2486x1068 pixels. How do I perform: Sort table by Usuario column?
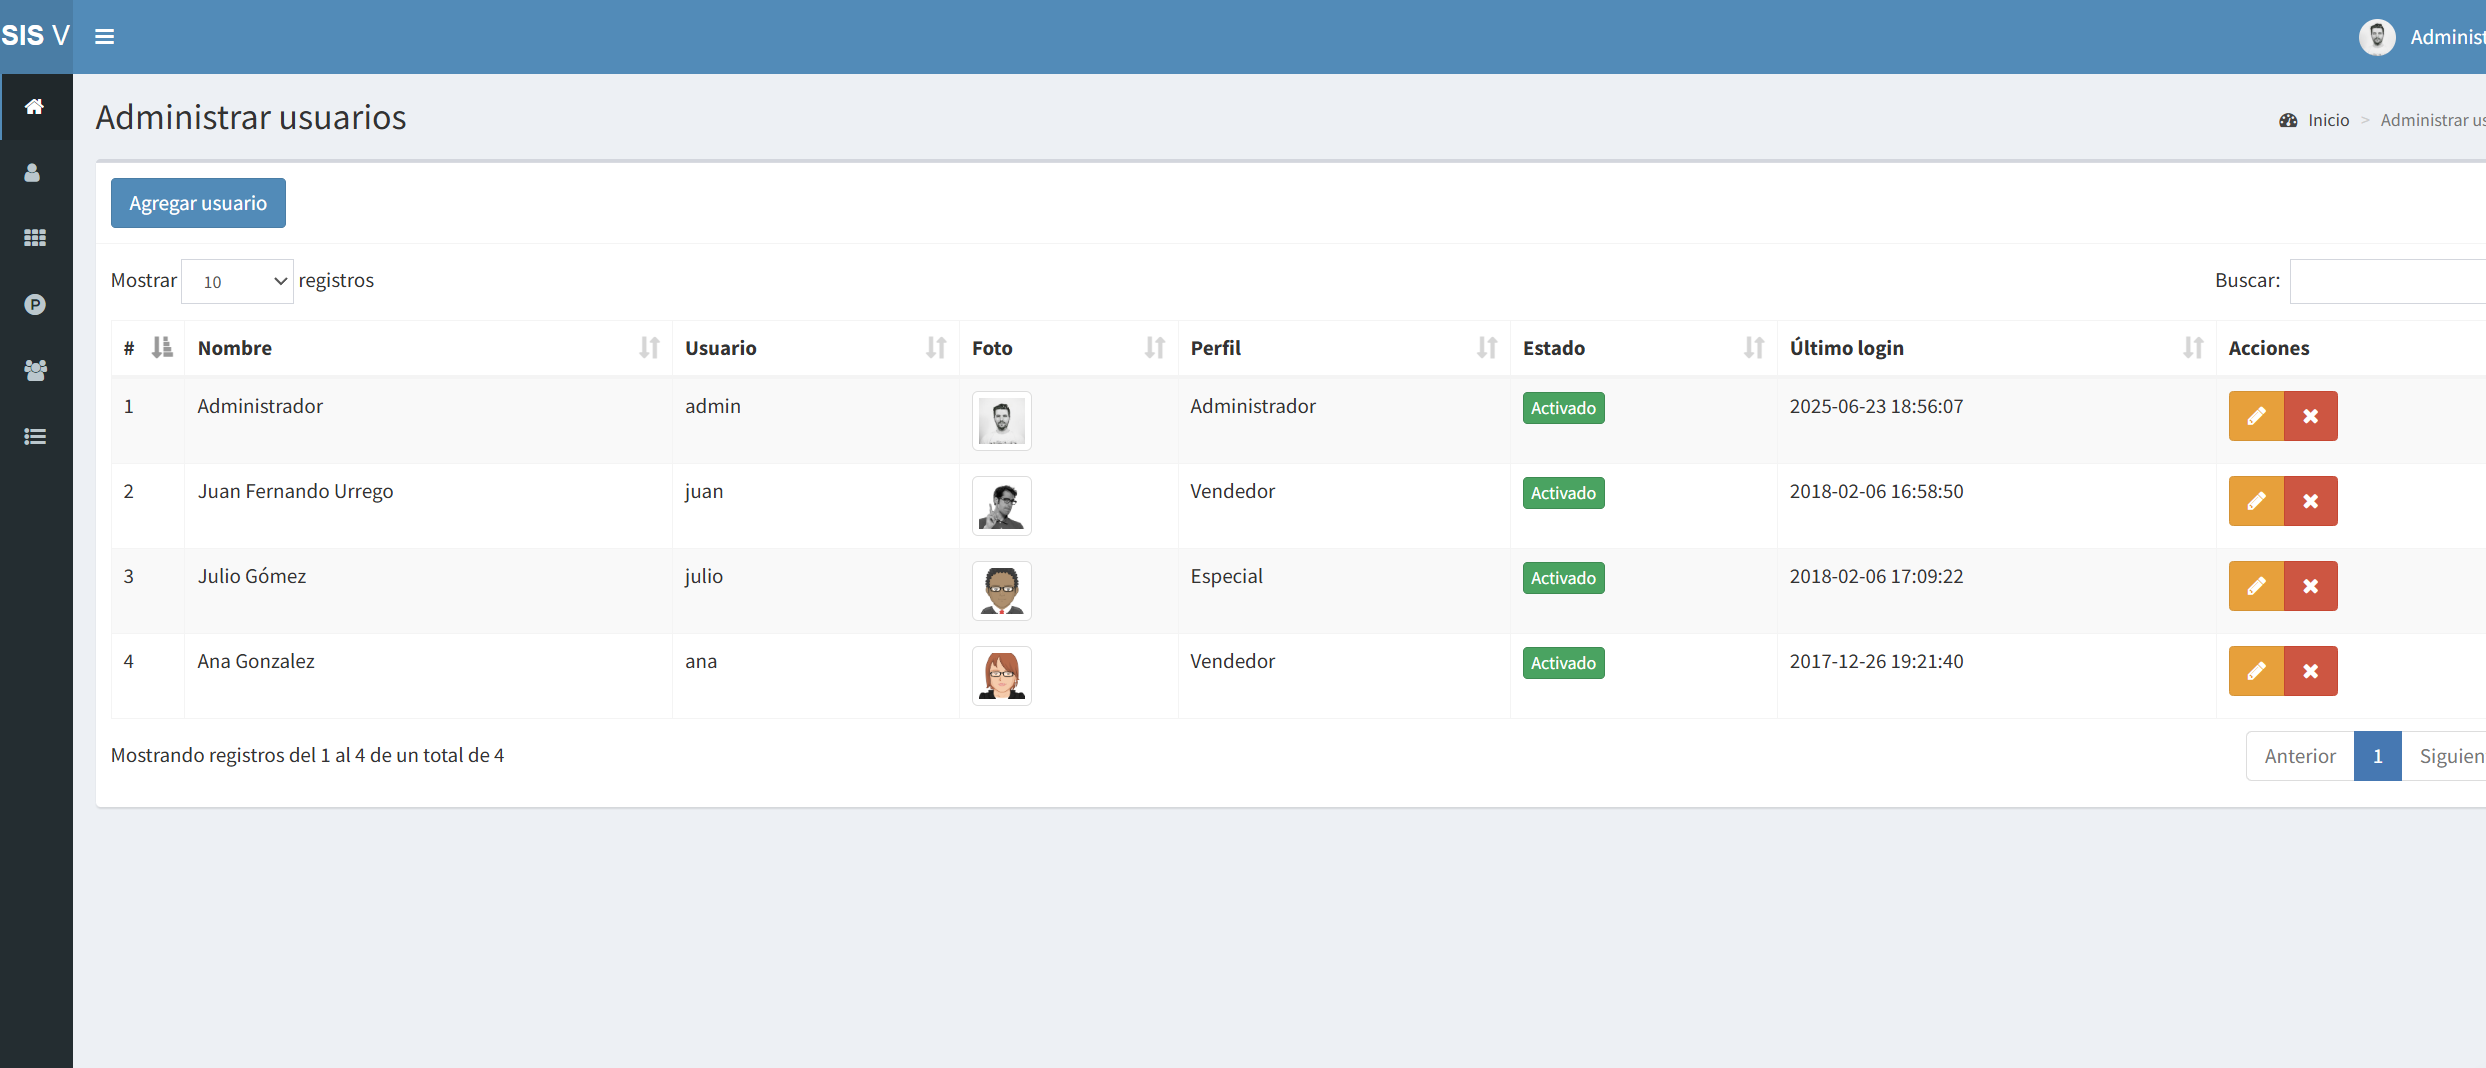[x=816, y=348]
